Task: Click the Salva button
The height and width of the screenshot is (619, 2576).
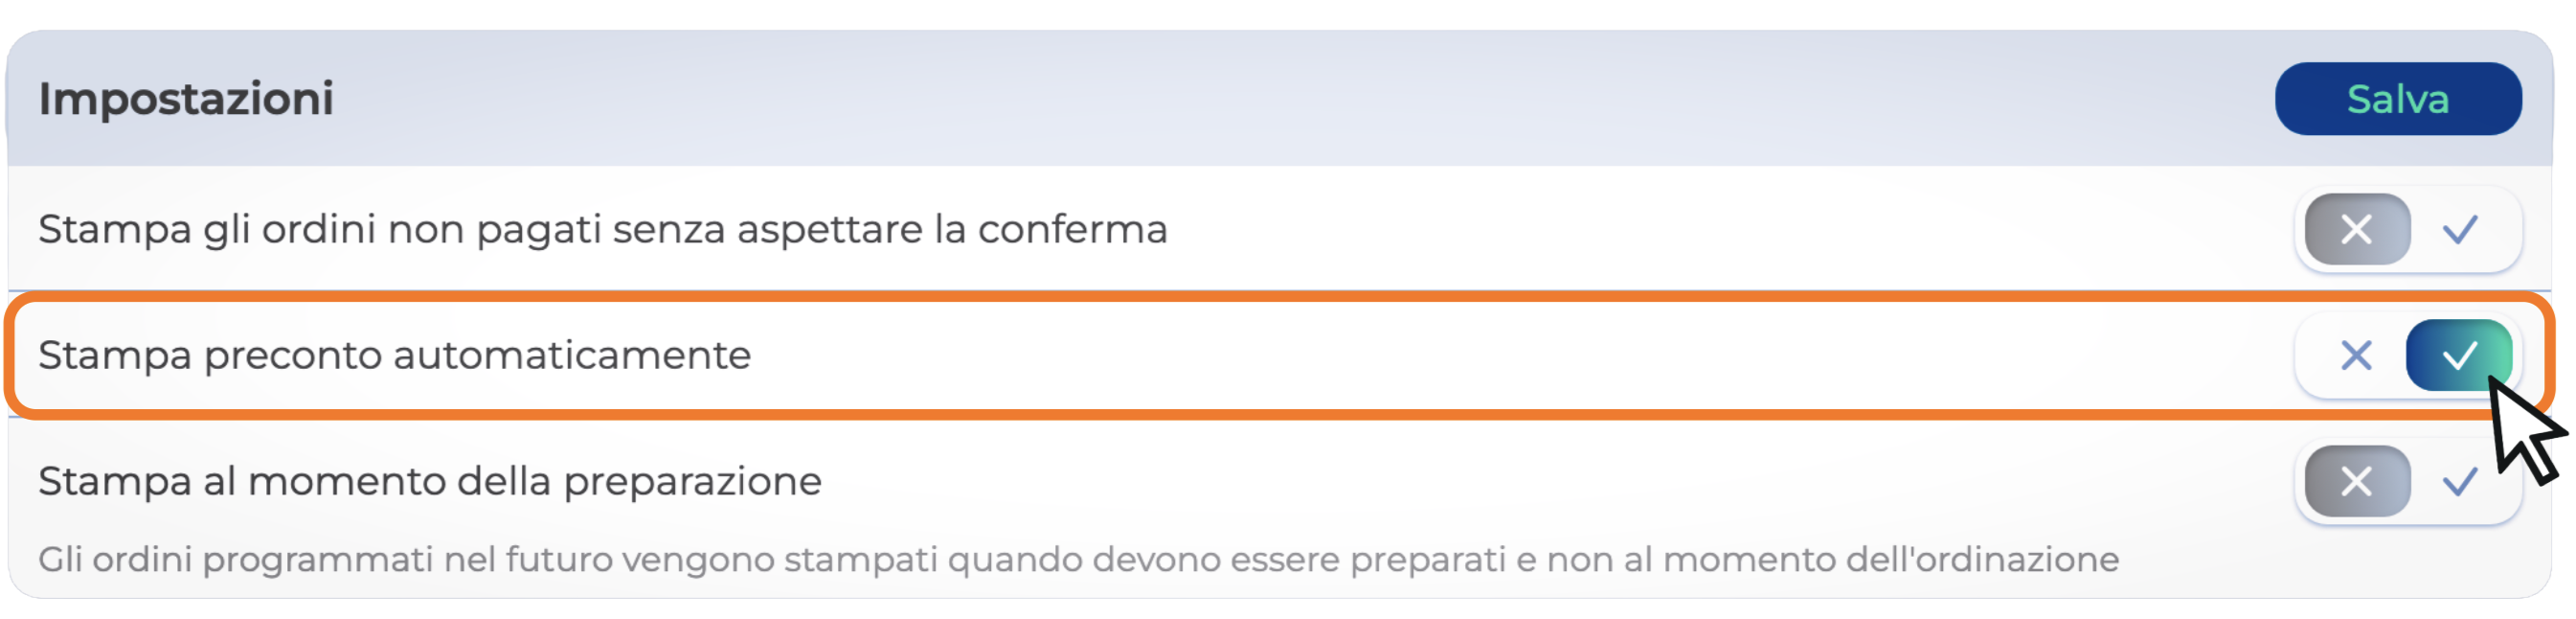Action: click(2397, 99)
